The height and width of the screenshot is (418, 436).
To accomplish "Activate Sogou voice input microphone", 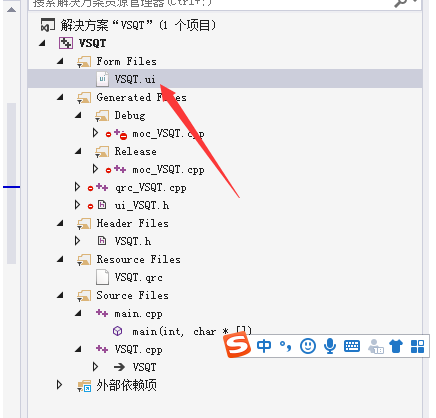I will tap(330, 346).
